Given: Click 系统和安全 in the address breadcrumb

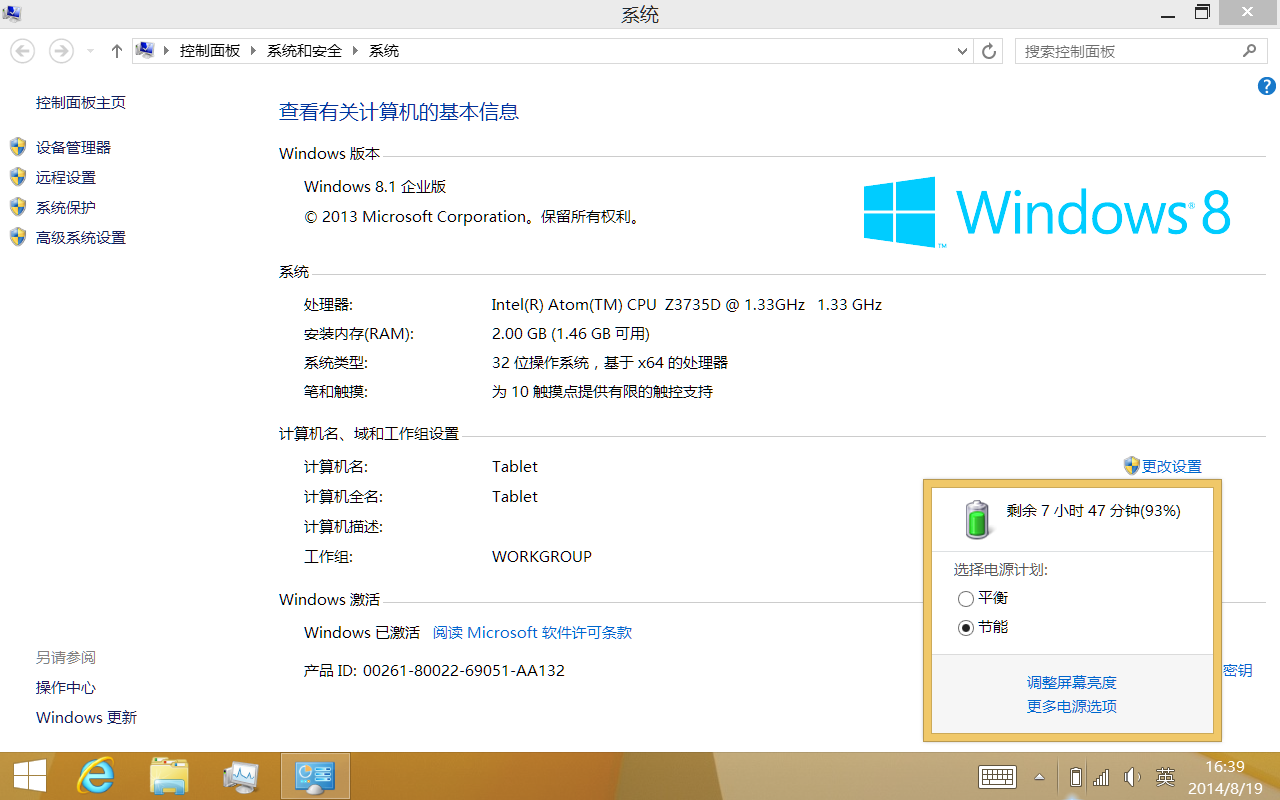Looking at the screenshot, I should coord(304,51).
